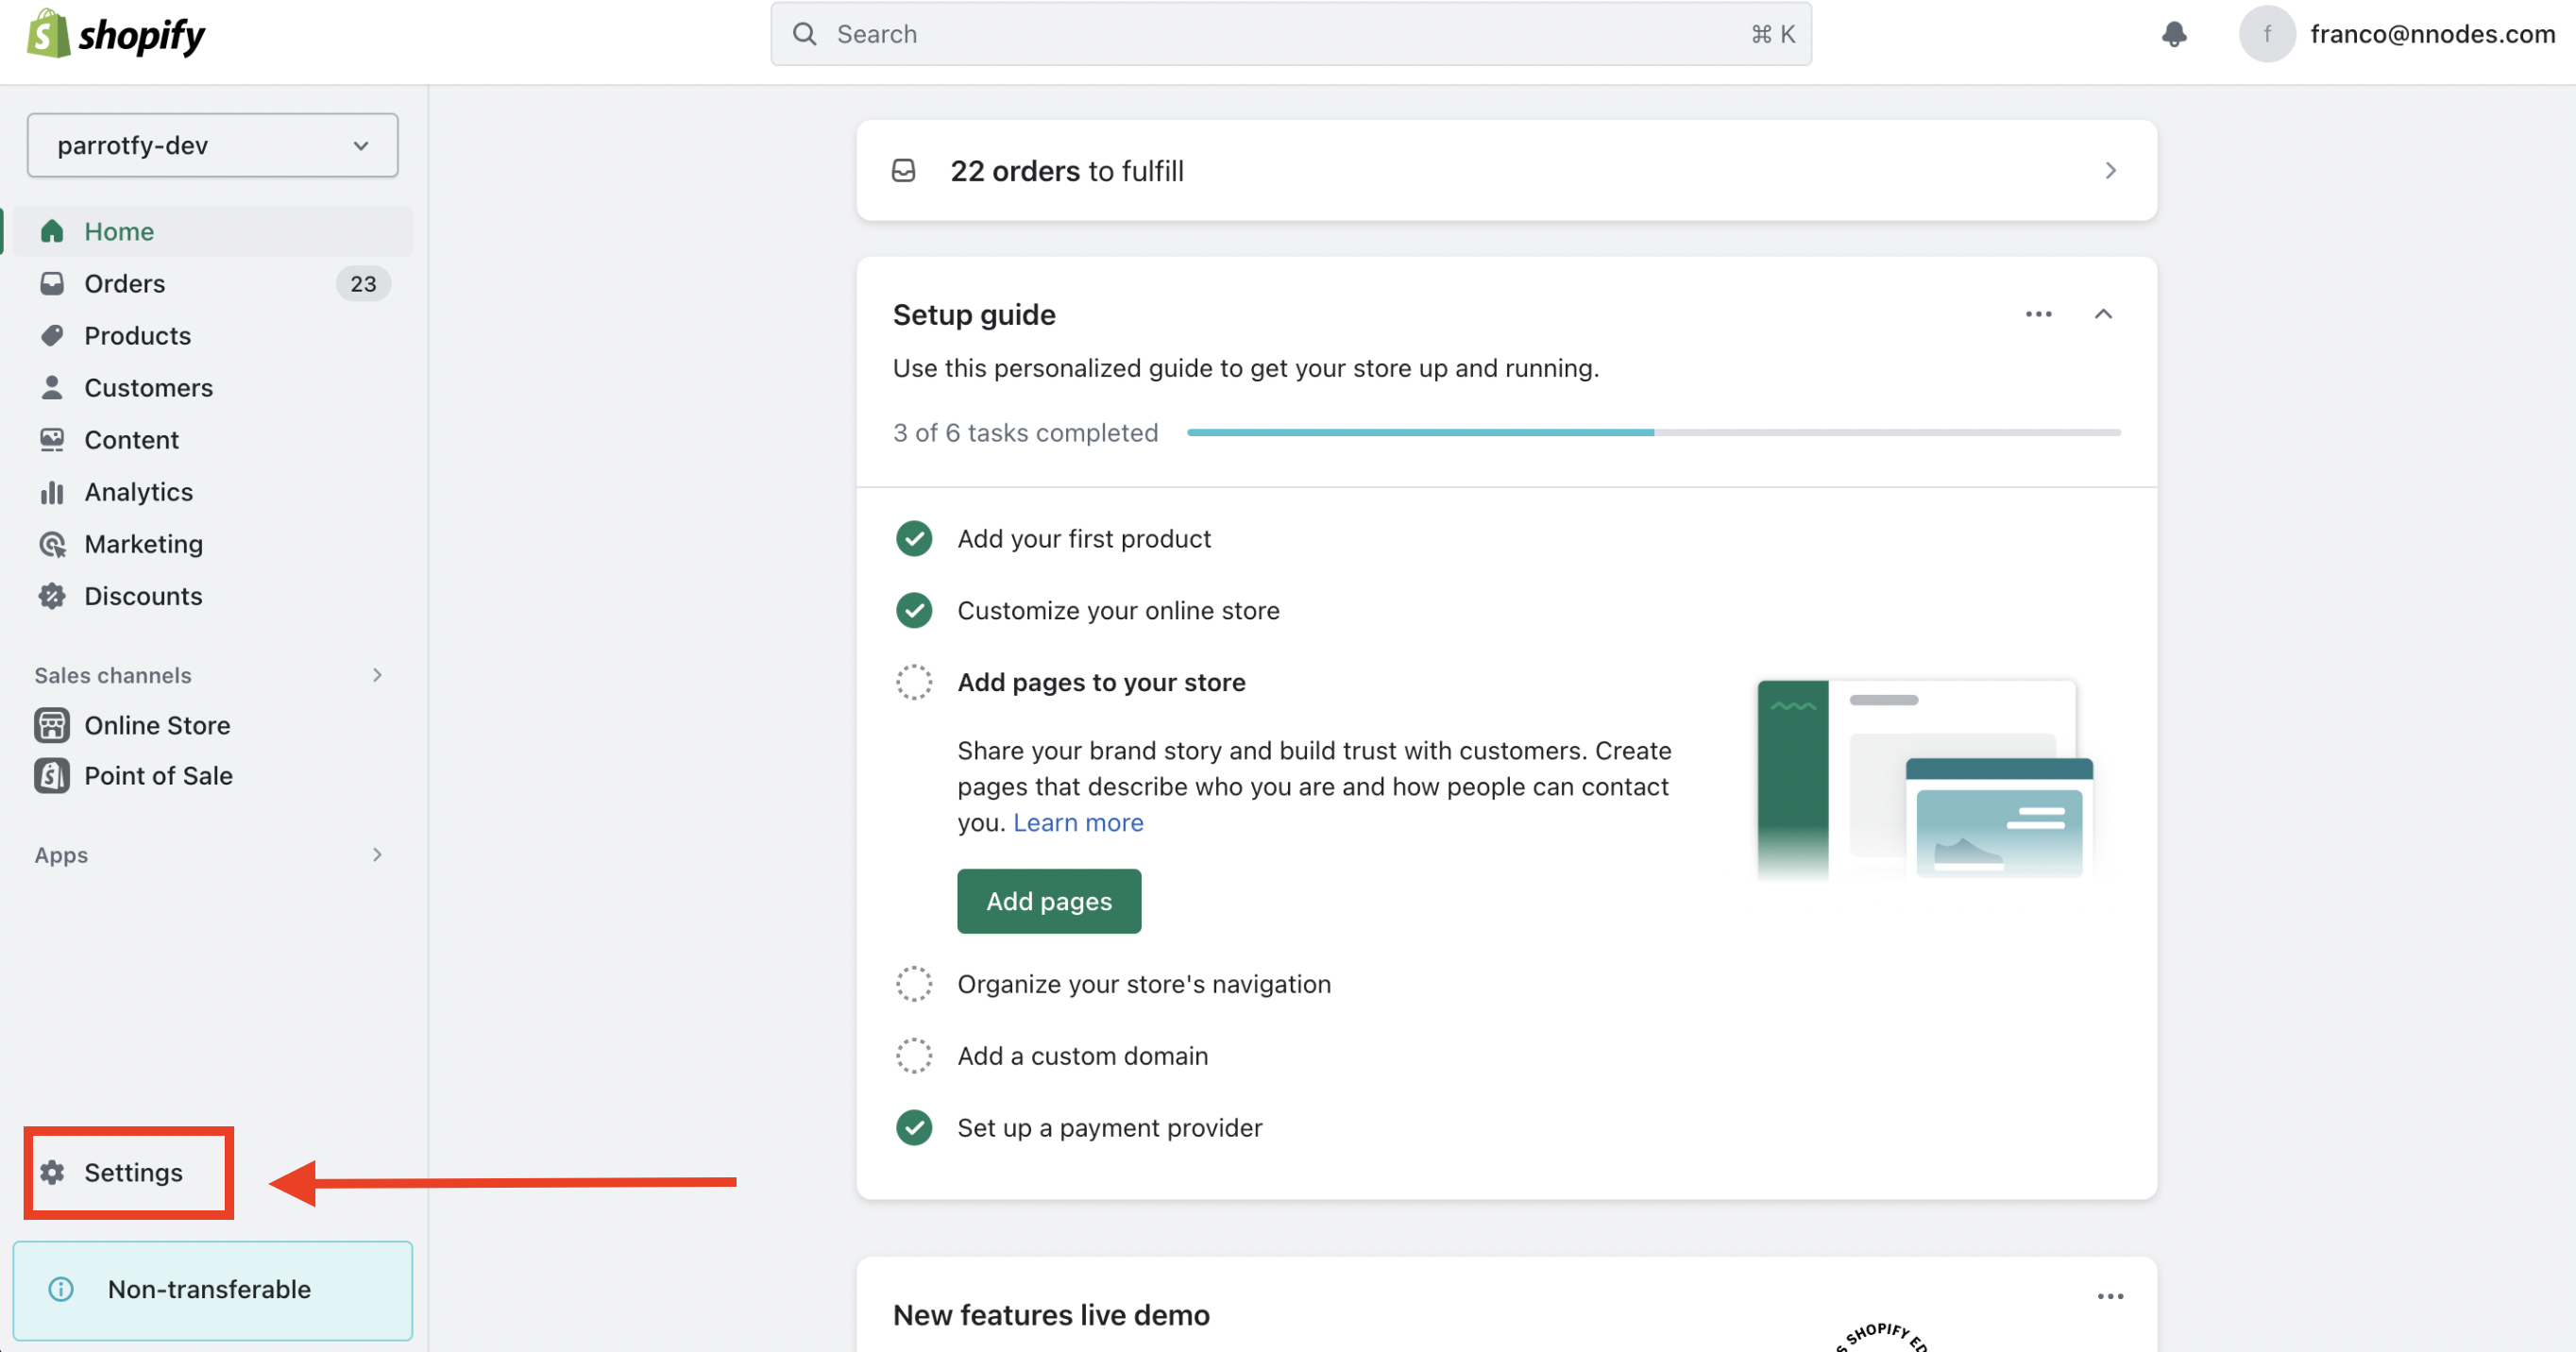Click Non-transferable info icon
This screenshot has width=2576, height=1352.
(x=61, y=1289)
